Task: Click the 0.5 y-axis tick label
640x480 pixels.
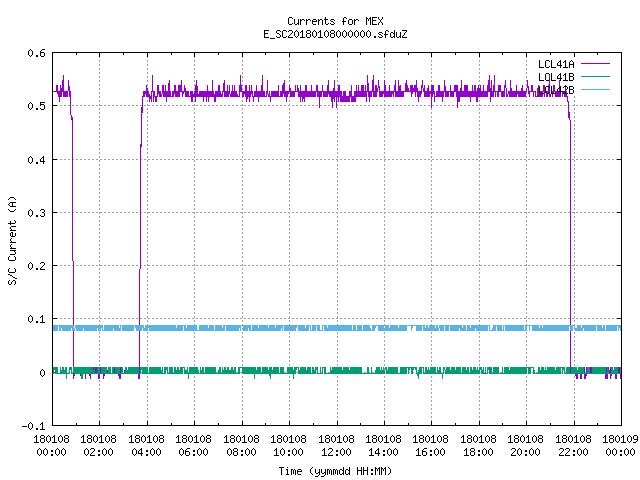Action: 36,106
